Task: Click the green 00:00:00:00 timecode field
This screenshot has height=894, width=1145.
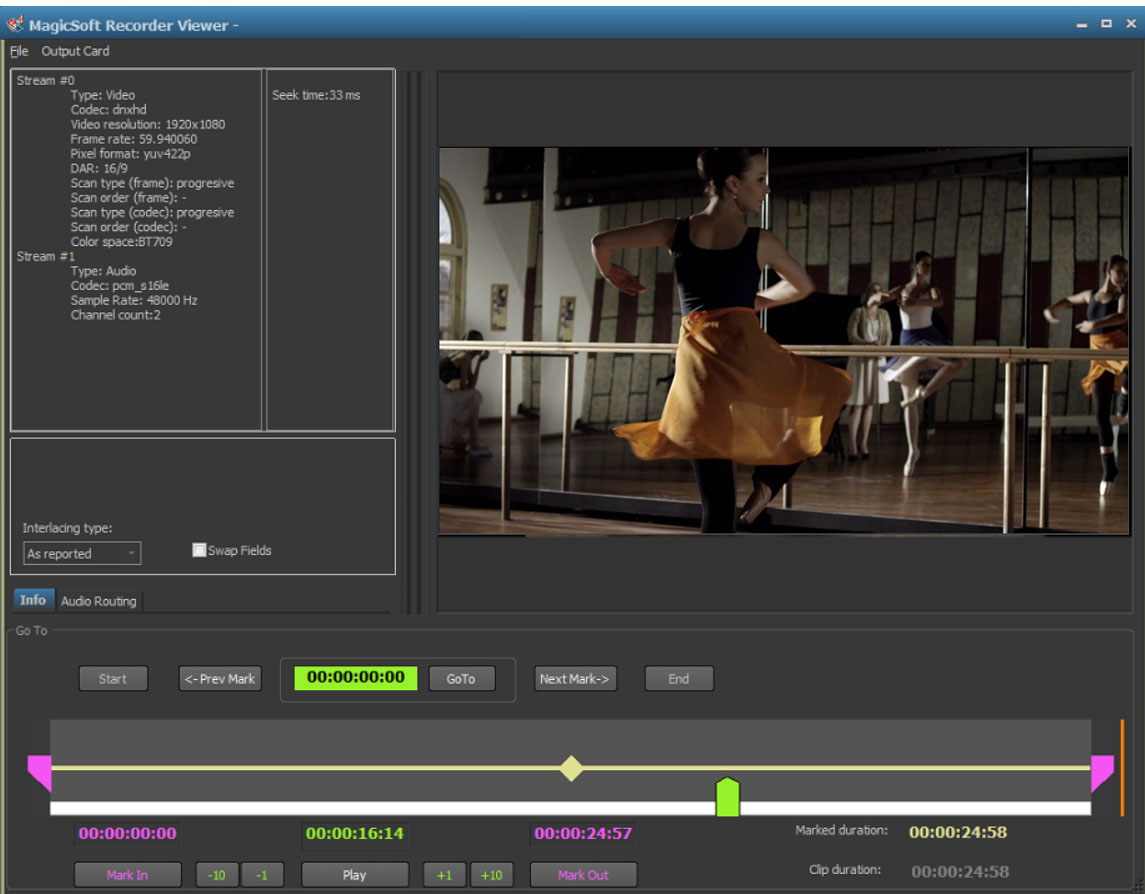Action: pos(352,678)
